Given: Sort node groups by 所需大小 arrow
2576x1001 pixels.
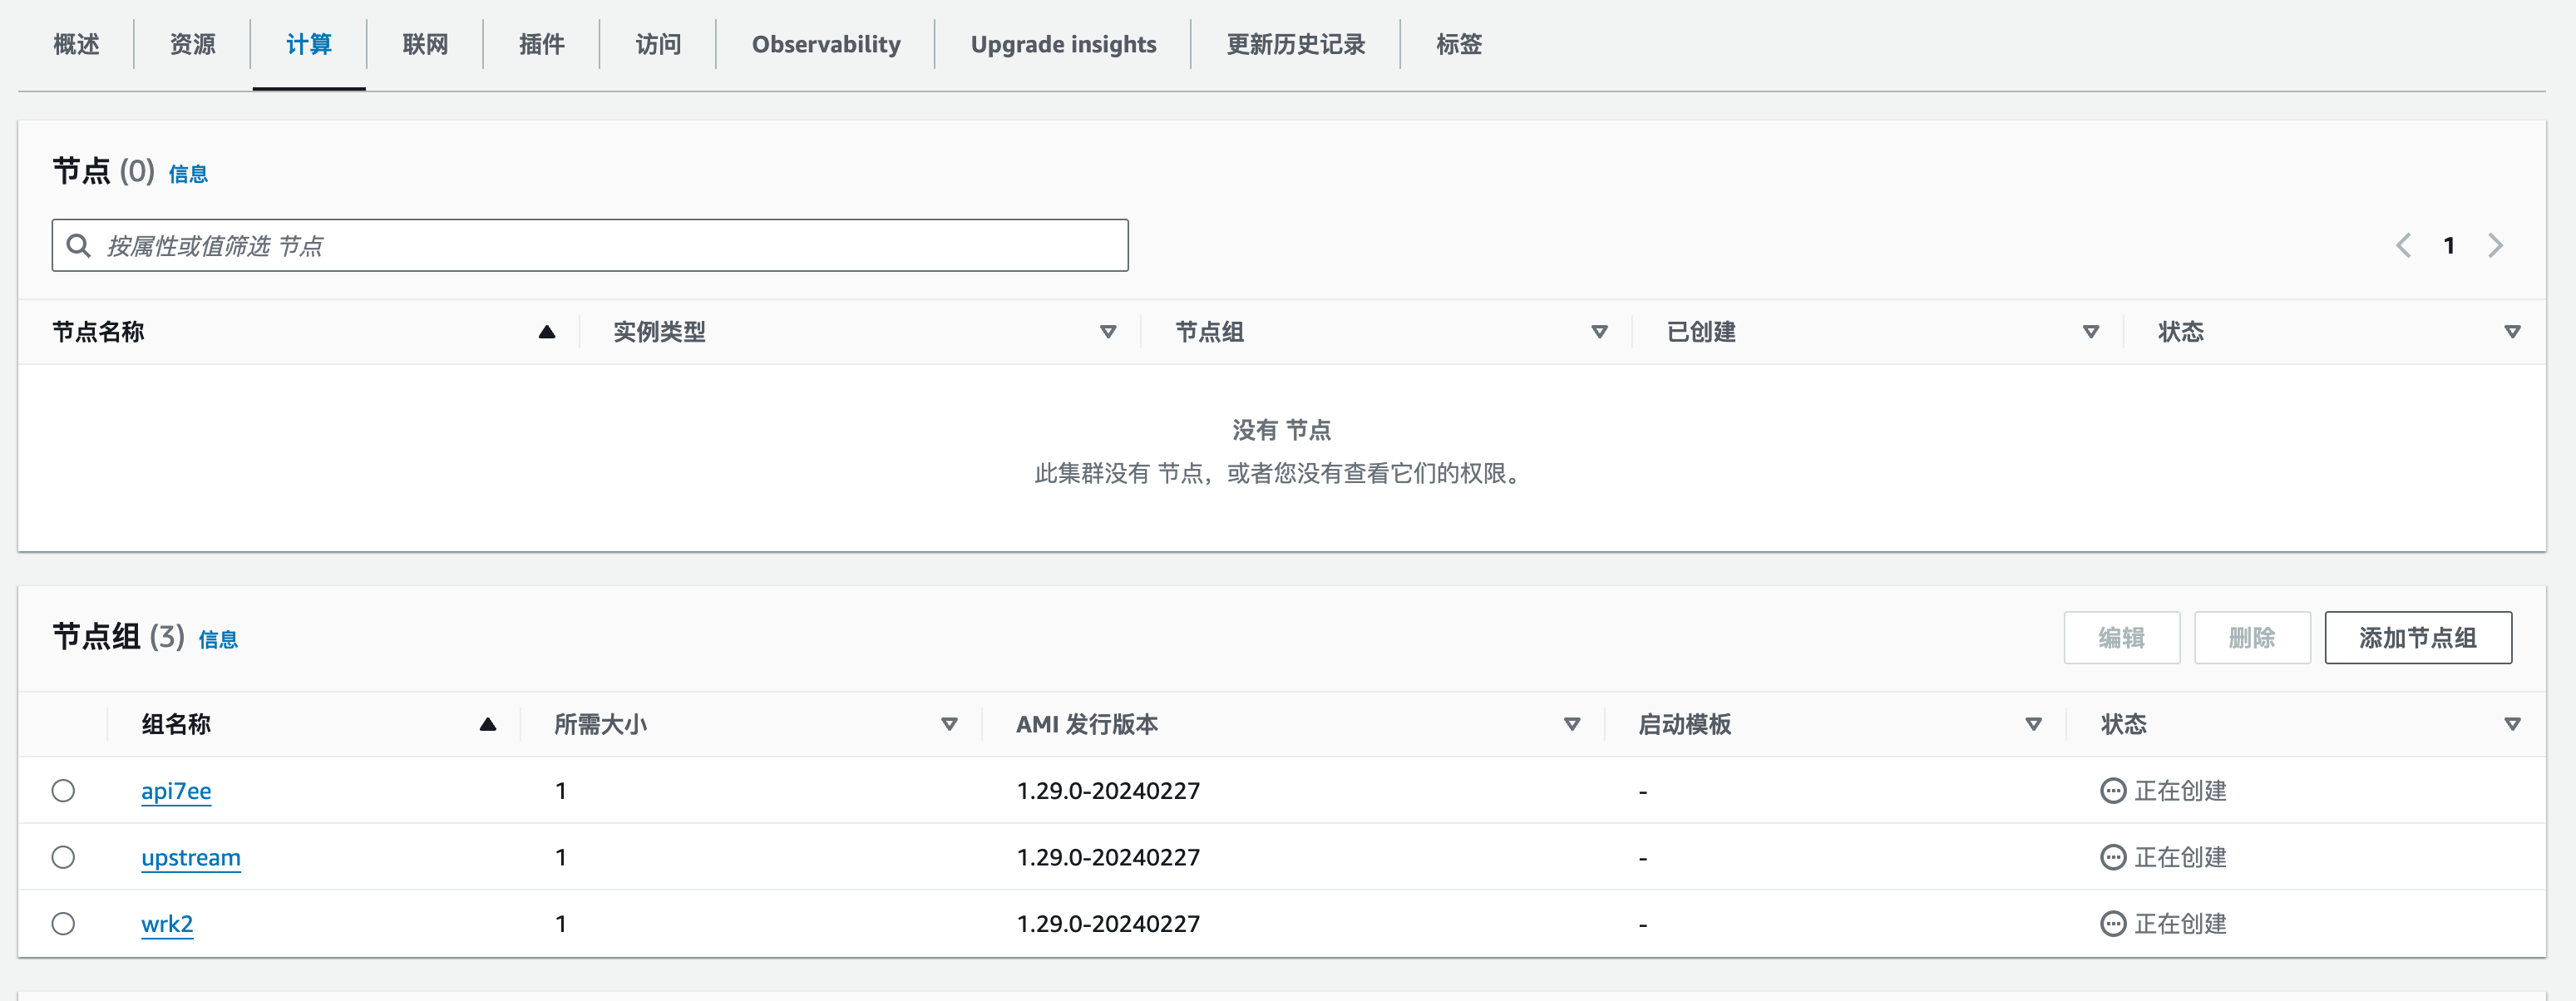Looking at the screenshot, I should pyautogui.click(x=949, y=724).
